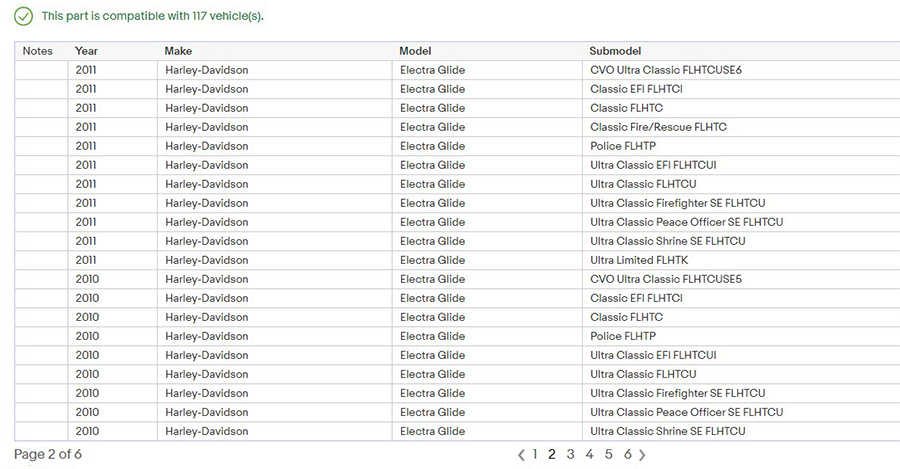This screenshot has width=900, height=469.
Task: Click year 2010 in the CVO FLHTCUSE5 row
Action: (x=87, y=279)
